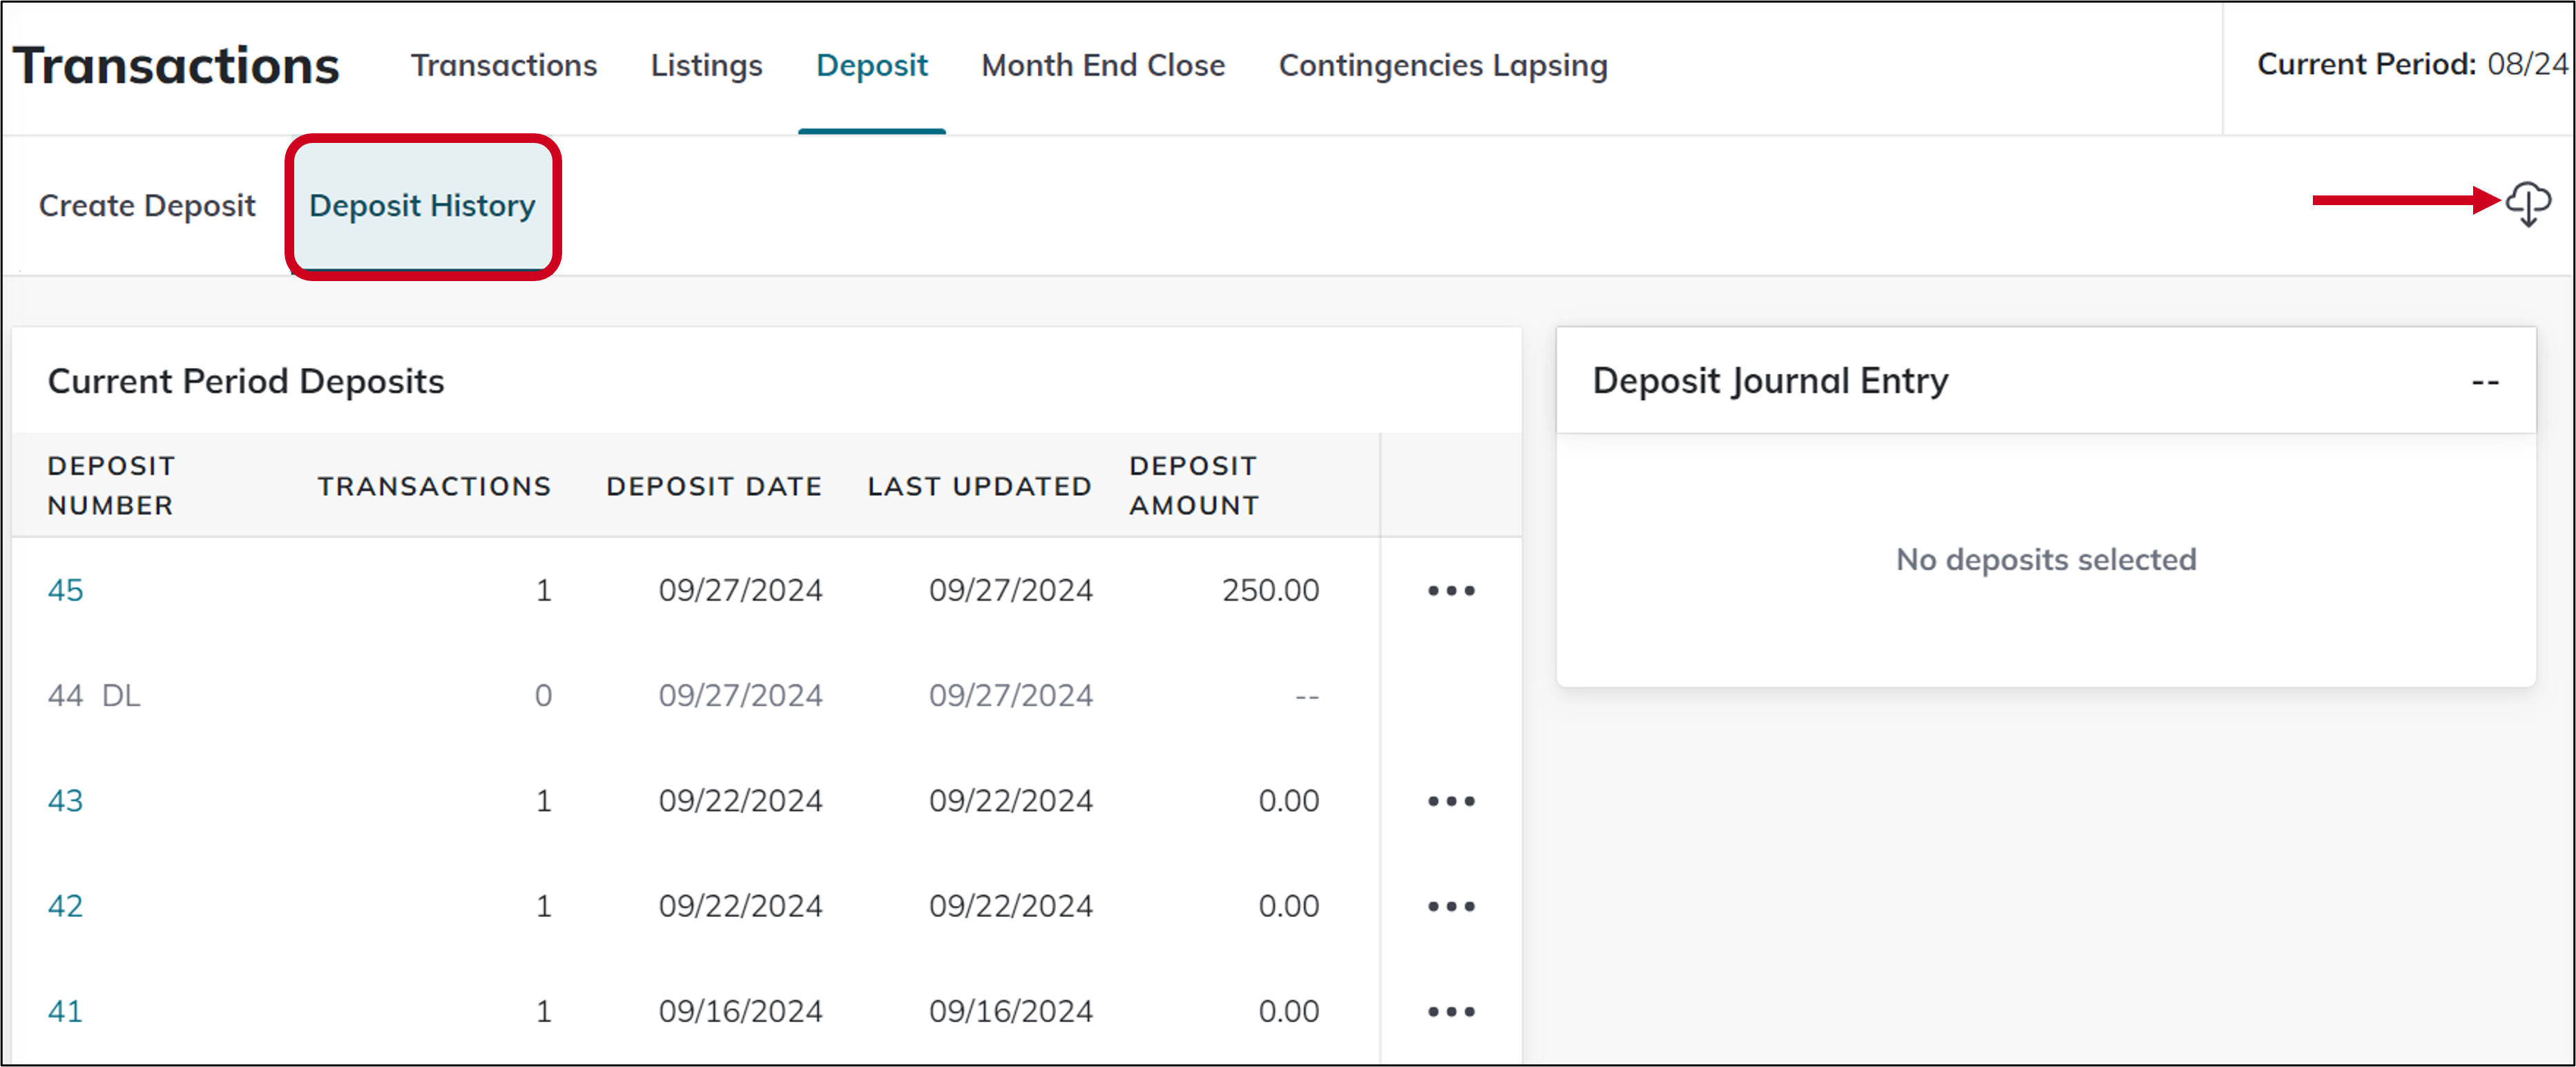Open the actions menu for deposit 43
This screenshot has height=1067, width=2576.
(x=1451, y=800)
